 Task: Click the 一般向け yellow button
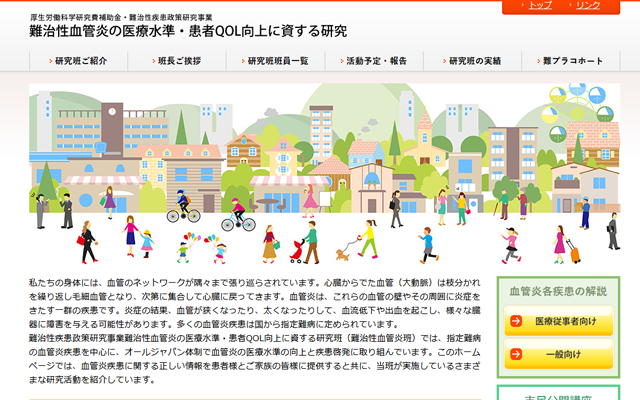click(557, 354)
